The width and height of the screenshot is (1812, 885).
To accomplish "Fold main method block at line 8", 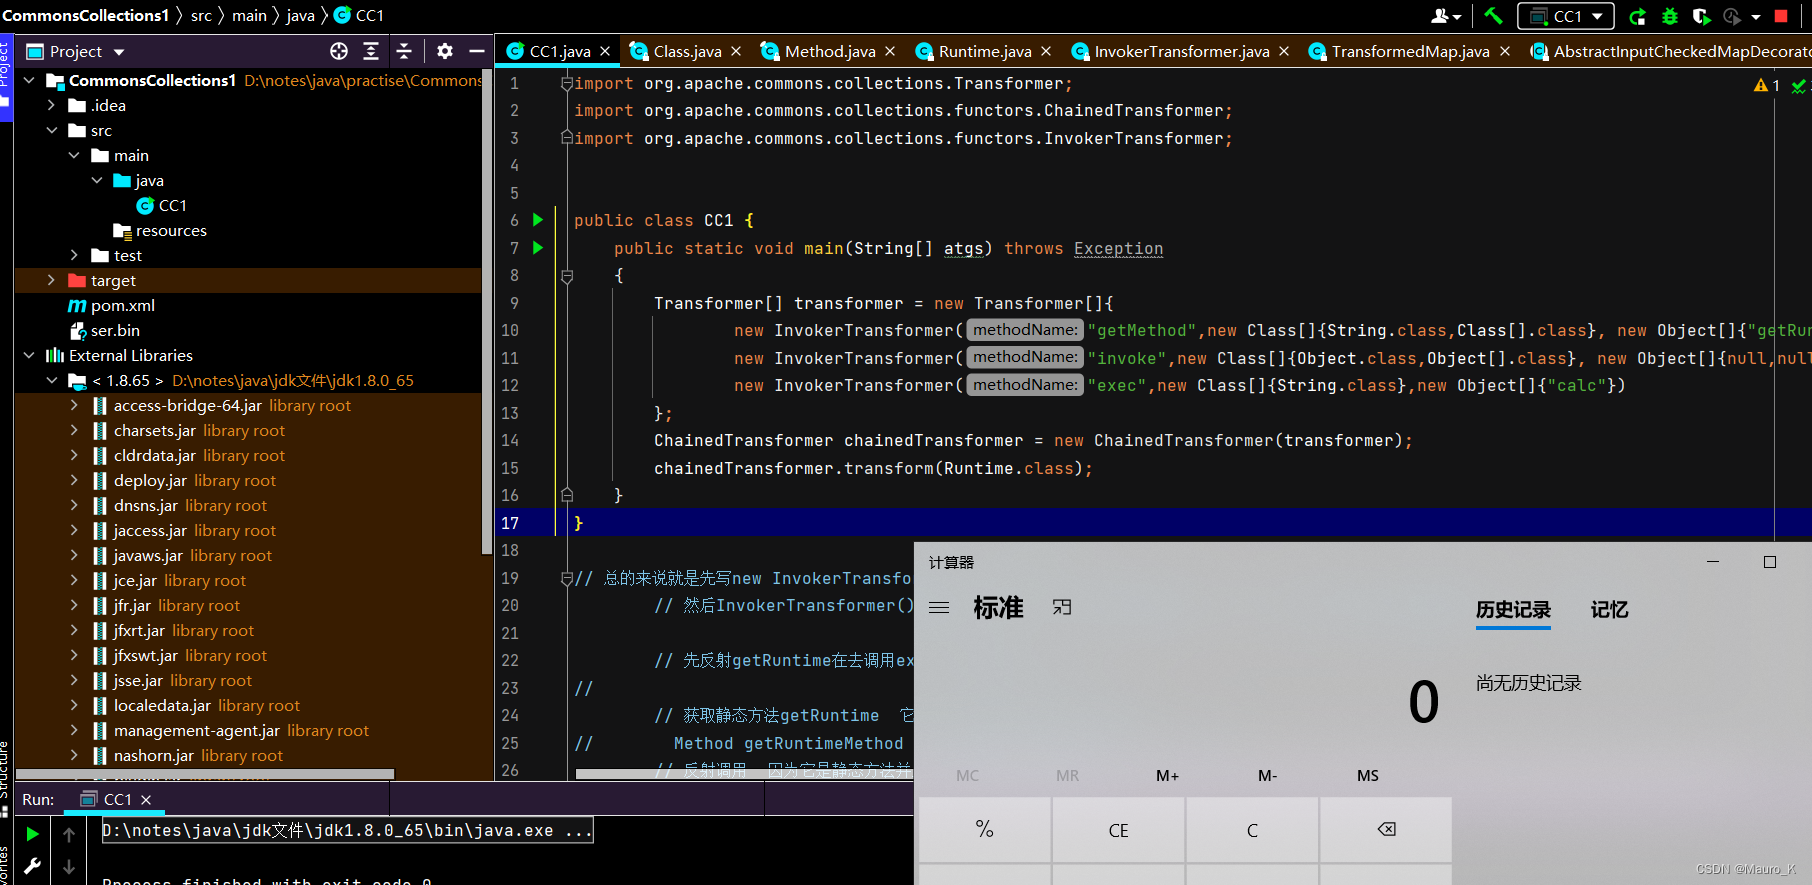I will (567, 276).
